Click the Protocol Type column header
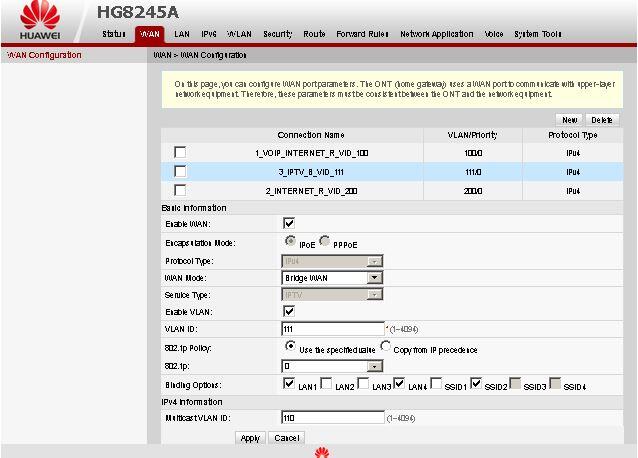Viewport: 638px width, 458px height. tap(572, 135)
